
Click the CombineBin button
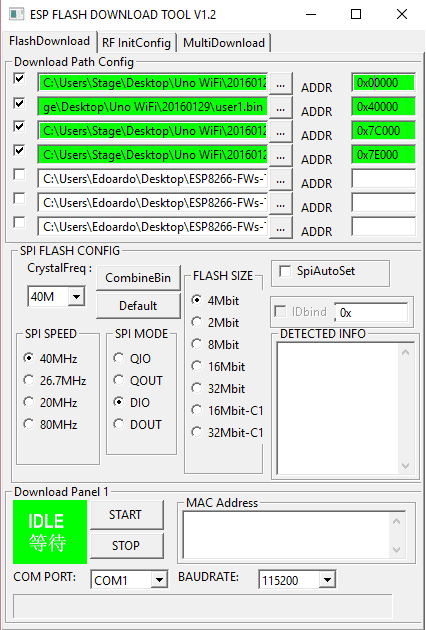point(138,278)
